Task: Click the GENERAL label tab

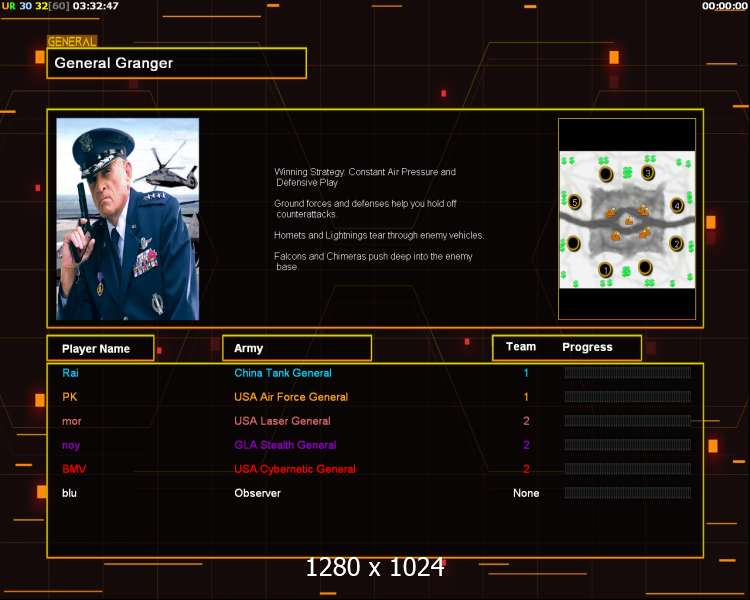Action: tap(72, 42)
